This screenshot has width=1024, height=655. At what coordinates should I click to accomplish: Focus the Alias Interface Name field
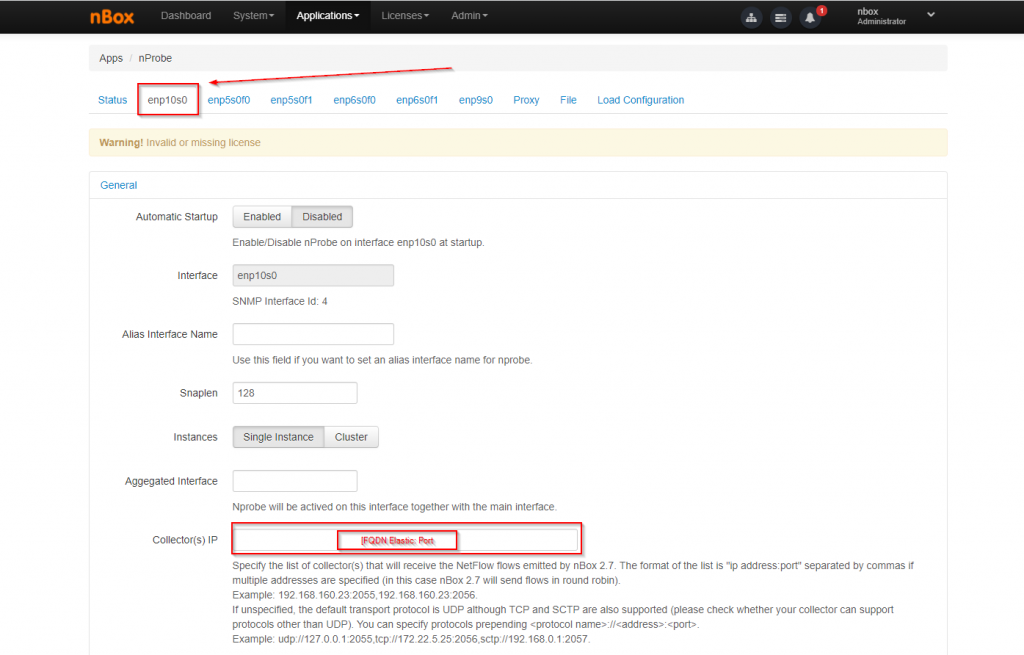(x=313, y=334)
